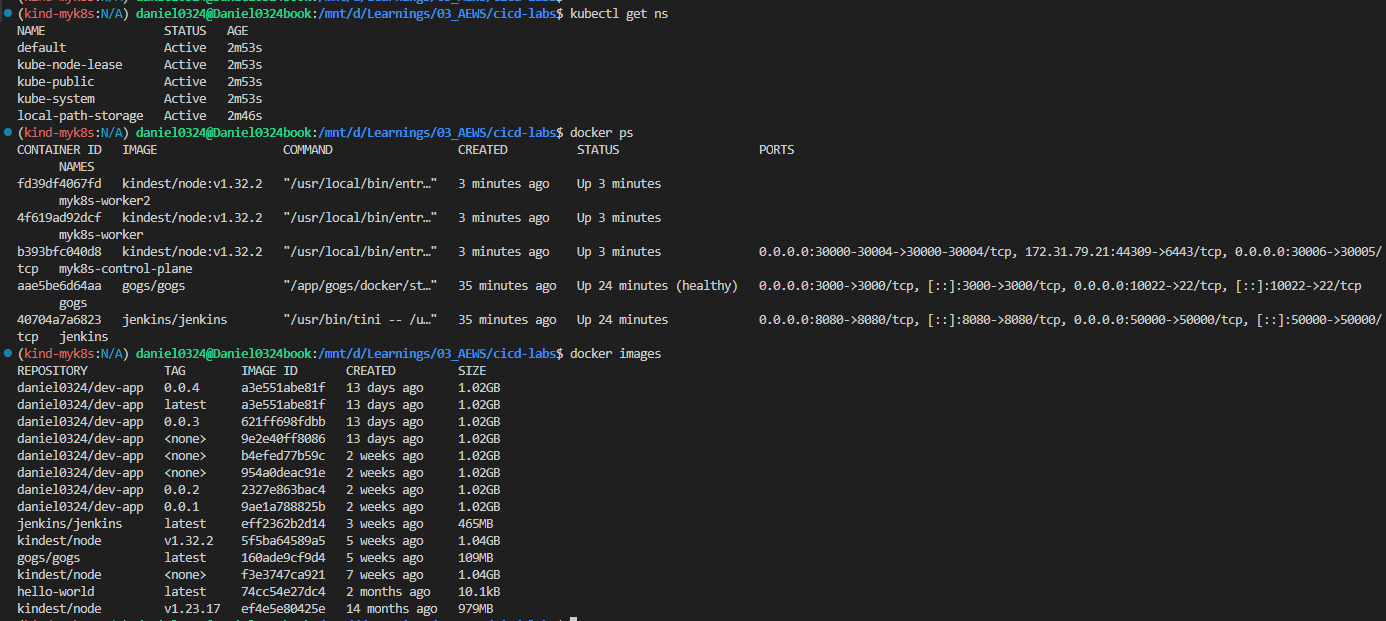This screenshot has width=1386, height=621.
Task: Select tag 0.0.3 of dev-app
Action: (x=181, y=422)
